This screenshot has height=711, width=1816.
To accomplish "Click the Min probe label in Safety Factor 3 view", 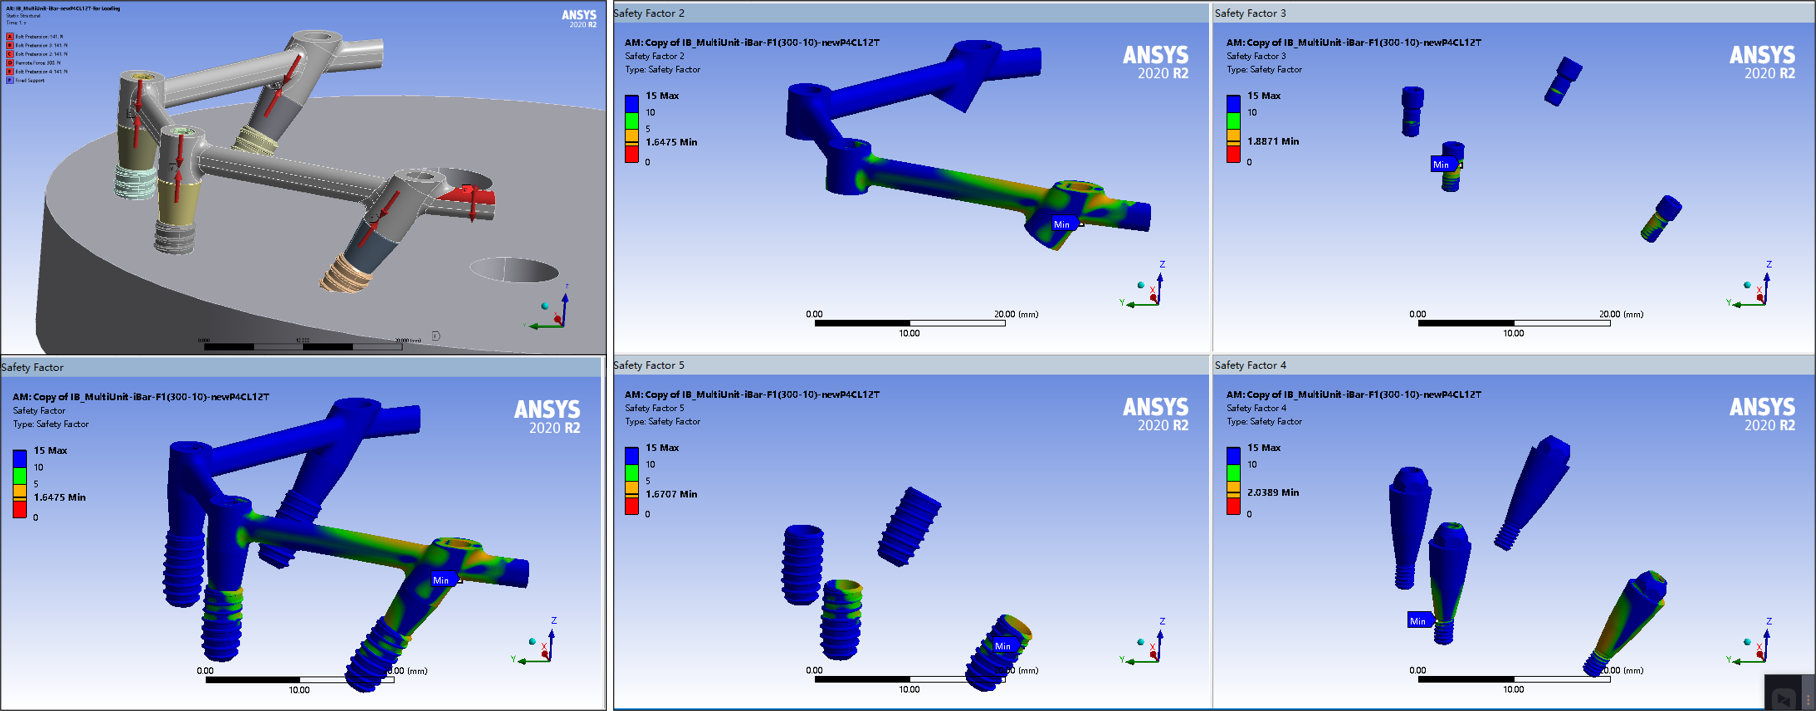I will [1441, 165].
